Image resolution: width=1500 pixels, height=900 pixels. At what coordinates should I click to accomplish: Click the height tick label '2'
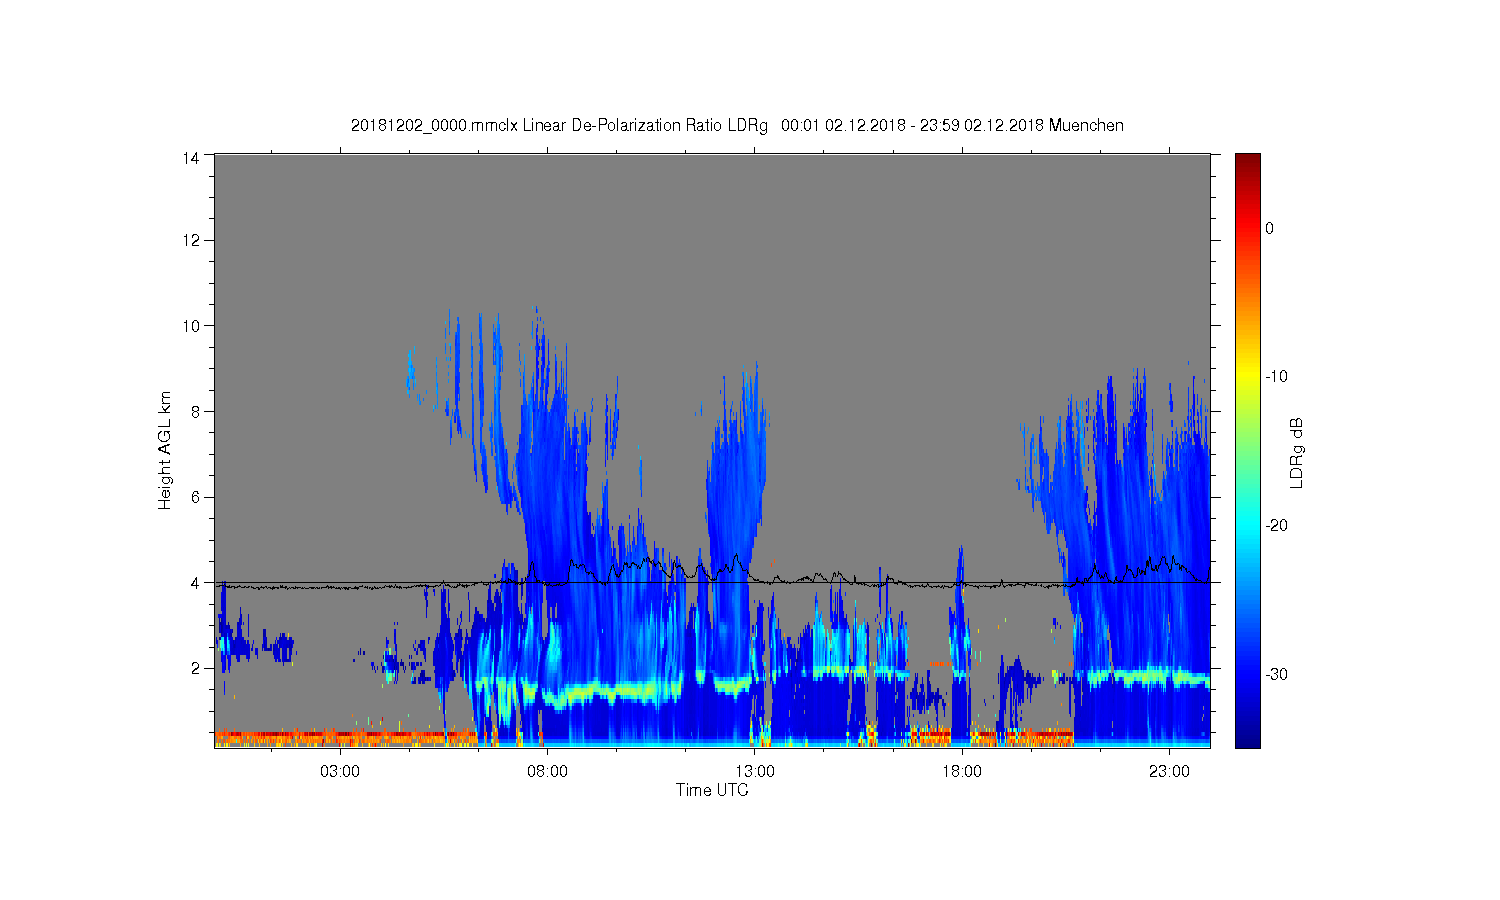196,668
